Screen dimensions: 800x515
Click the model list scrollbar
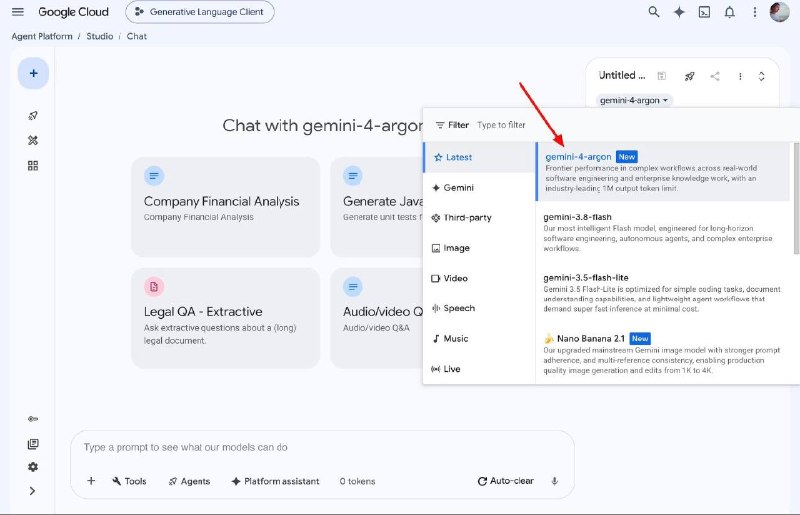coord(796,198)
